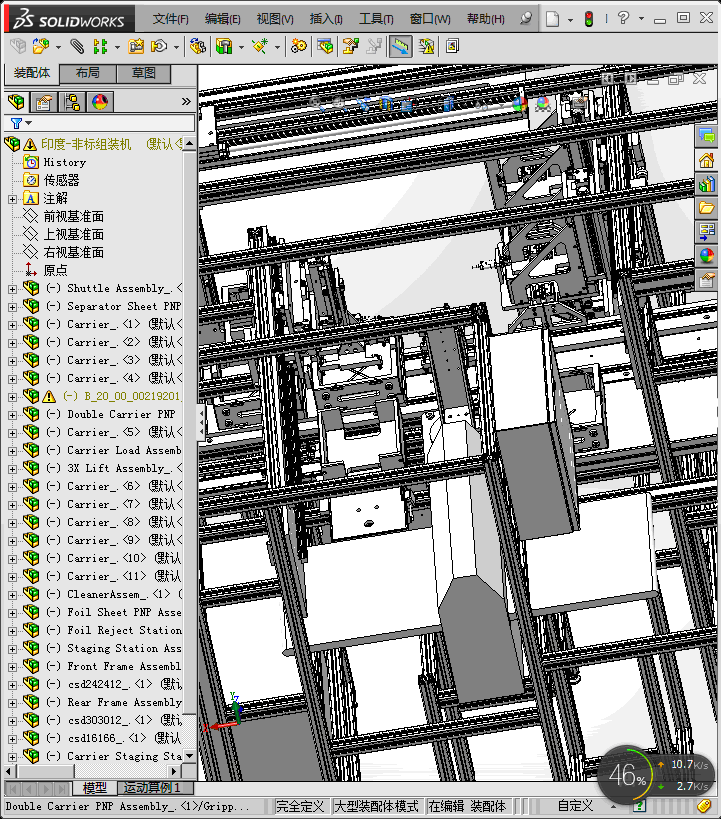
Task: Click the Show Hidden Components icon
Action: (197, 46)
